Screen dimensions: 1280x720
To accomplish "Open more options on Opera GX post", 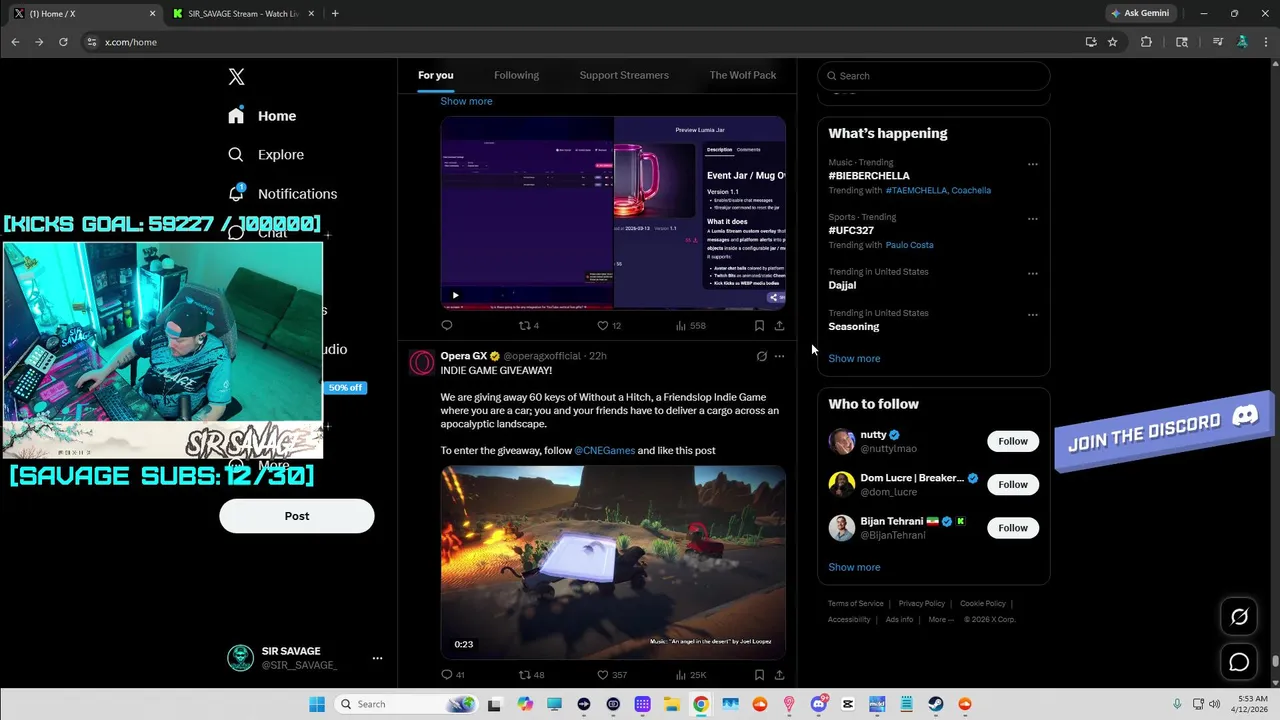I will [x=780, y=356].
